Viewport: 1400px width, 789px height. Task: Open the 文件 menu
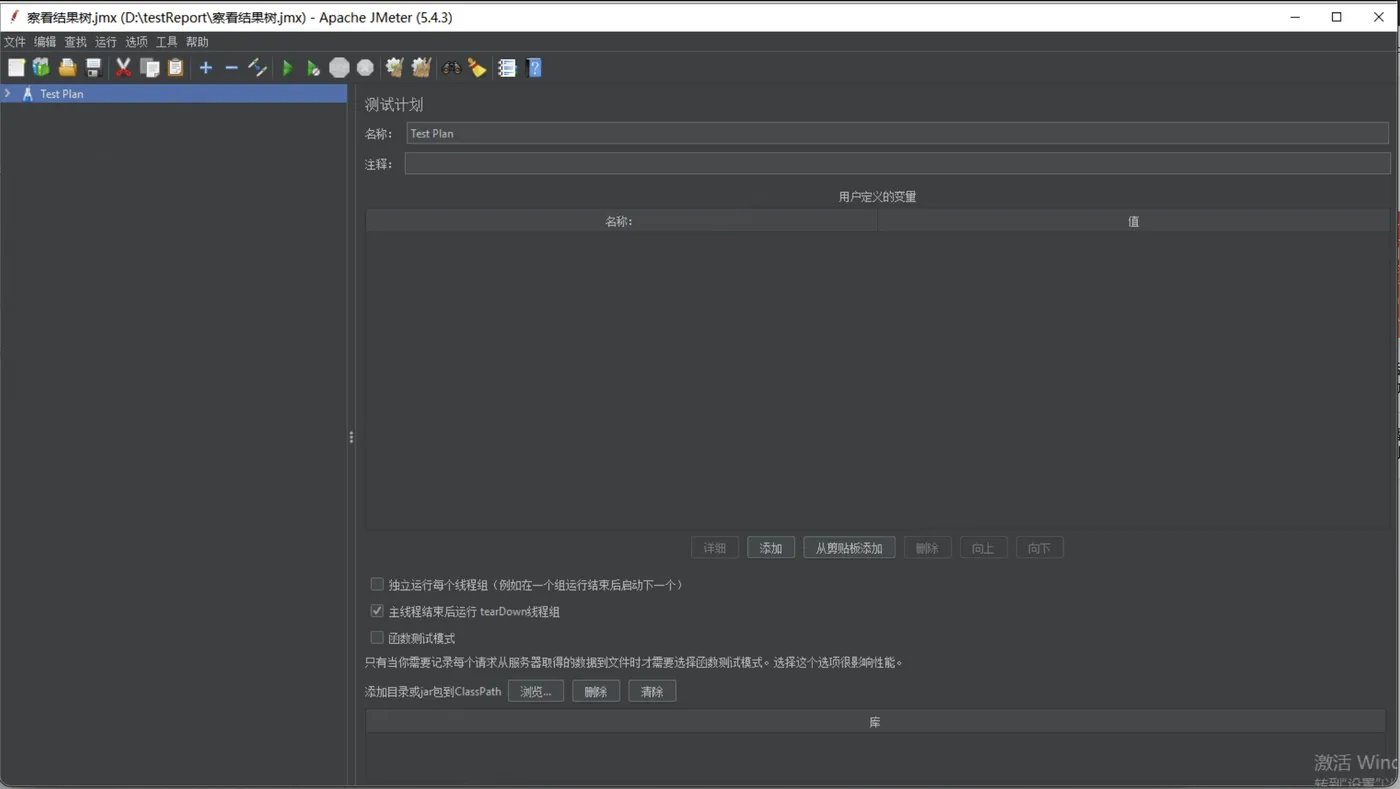15,42
